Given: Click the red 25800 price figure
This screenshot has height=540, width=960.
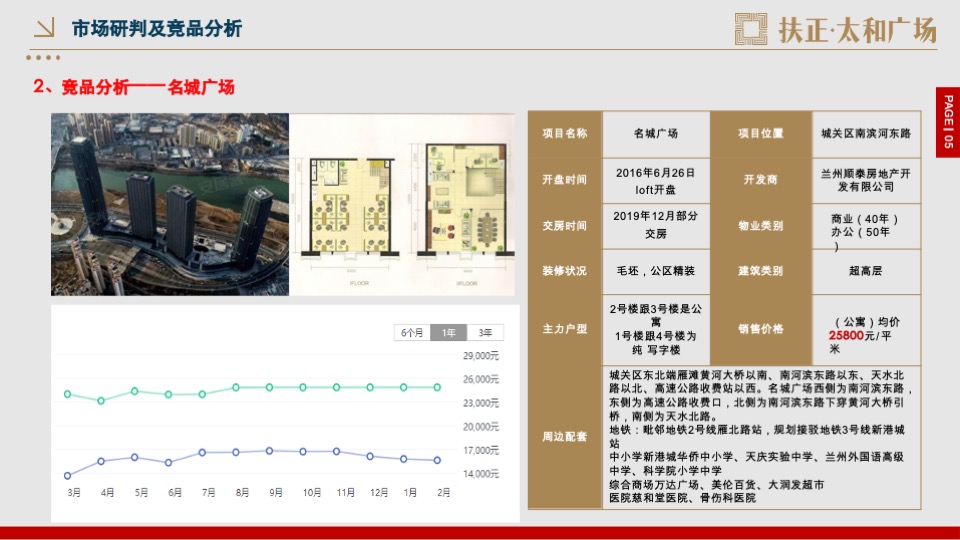Looking at the screenshot, I should click(x=846, y=336).
